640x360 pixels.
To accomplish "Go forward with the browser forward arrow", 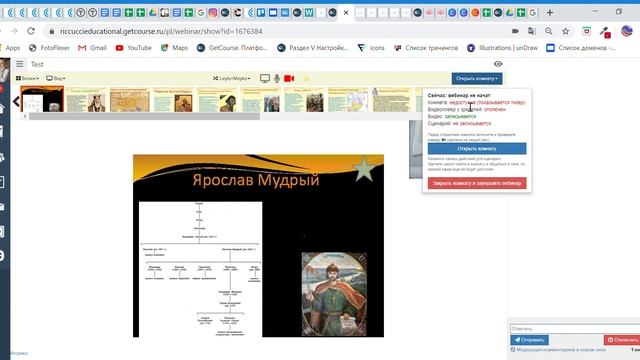I will (14, 31).
